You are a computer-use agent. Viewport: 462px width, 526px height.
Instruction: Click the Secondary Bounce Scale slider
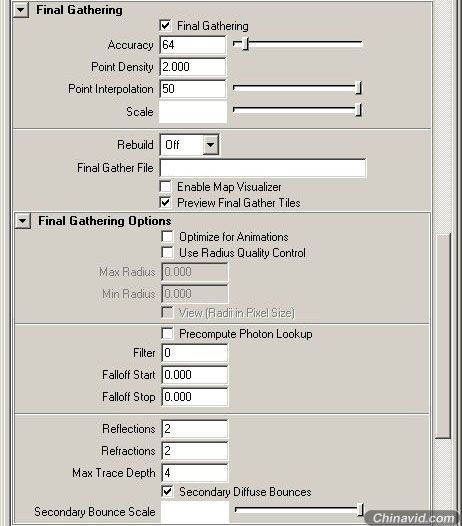point(299,510)
